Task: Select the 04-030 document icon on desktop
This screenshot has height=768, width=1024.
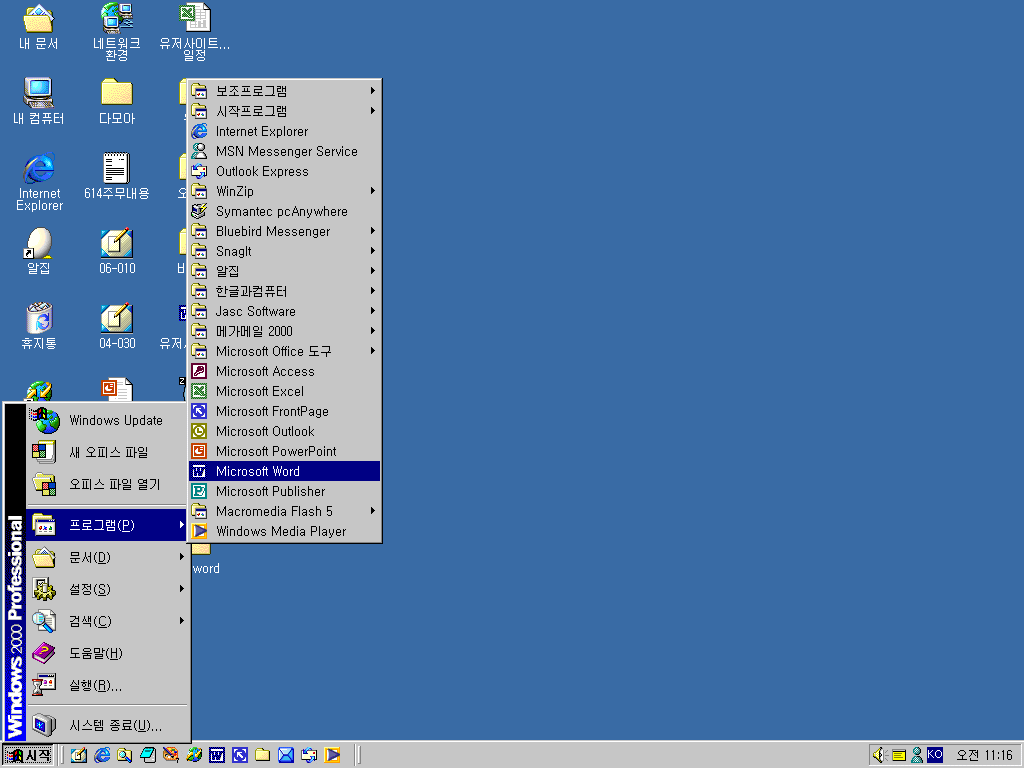Action: (x=117, y=326)
